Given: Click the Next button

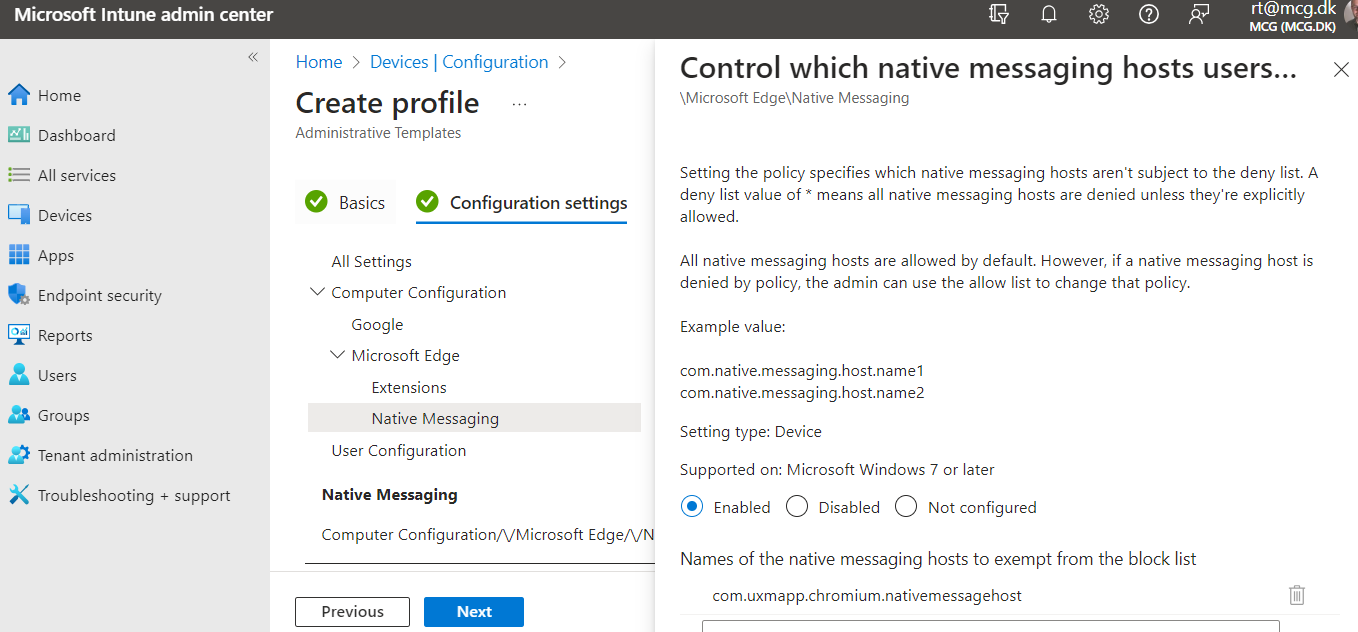Looking at the screenshot, I should coord(474,611).
